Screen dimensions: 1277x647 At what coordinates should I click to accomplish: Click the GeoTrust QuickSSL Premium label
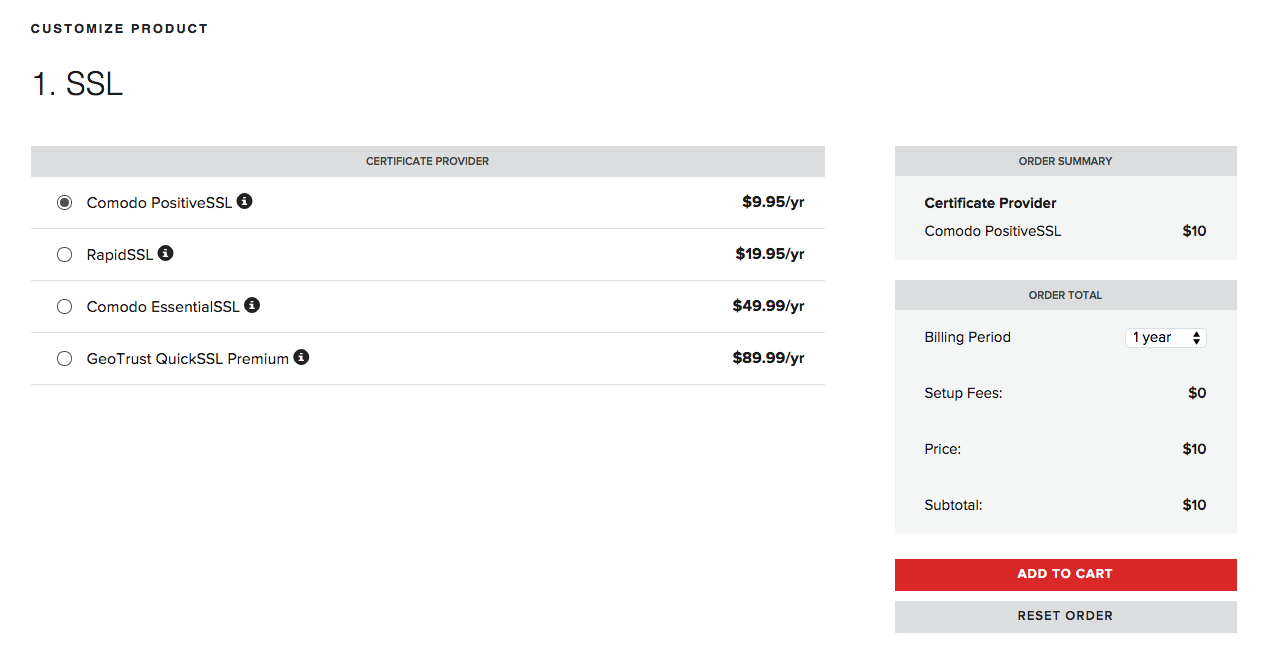(188, 359)
